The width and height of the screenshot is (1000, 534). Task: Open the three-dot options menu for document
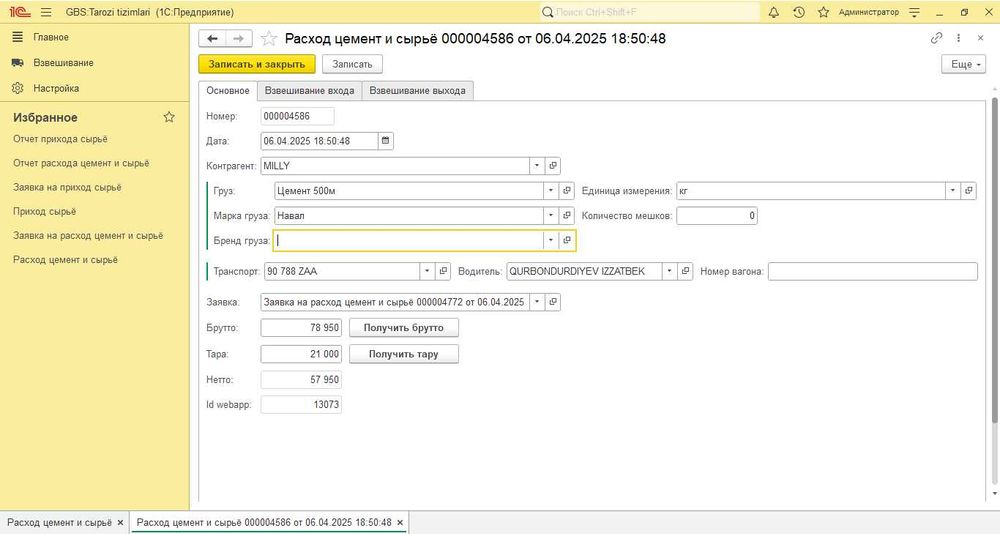[959, 38]
